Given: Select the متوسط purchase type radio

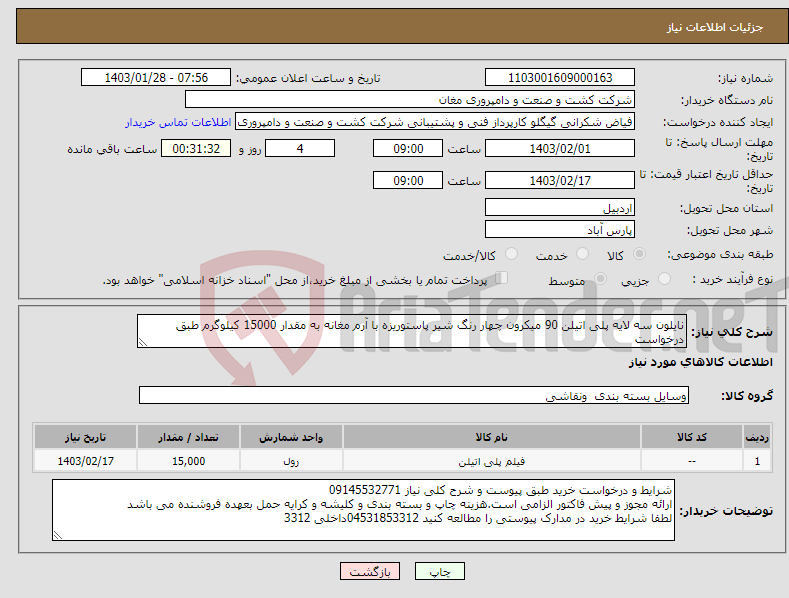Looking at the screenshot, I should pos(600,279).
